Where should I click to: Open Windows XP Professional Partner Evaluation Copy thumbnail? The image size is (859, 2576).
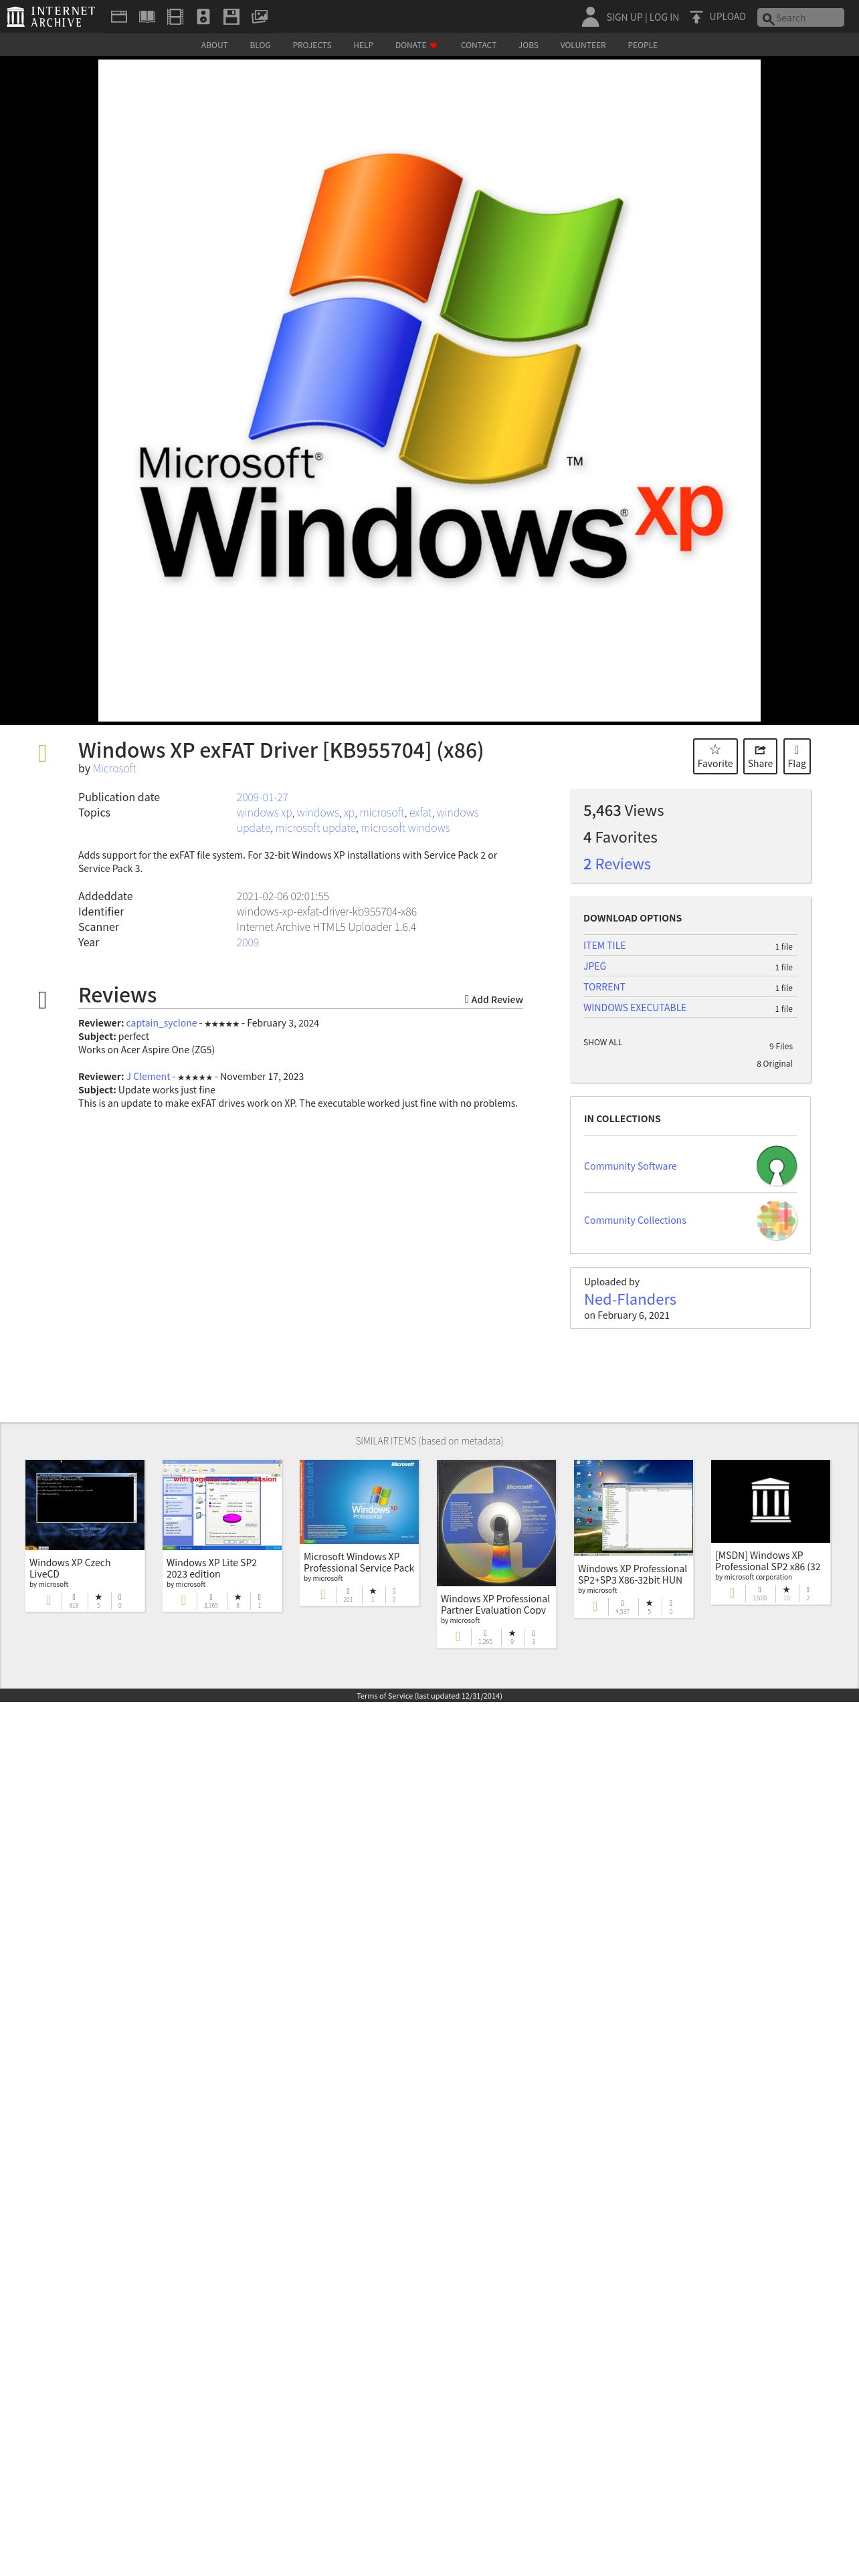click(x=496, y=1523)
